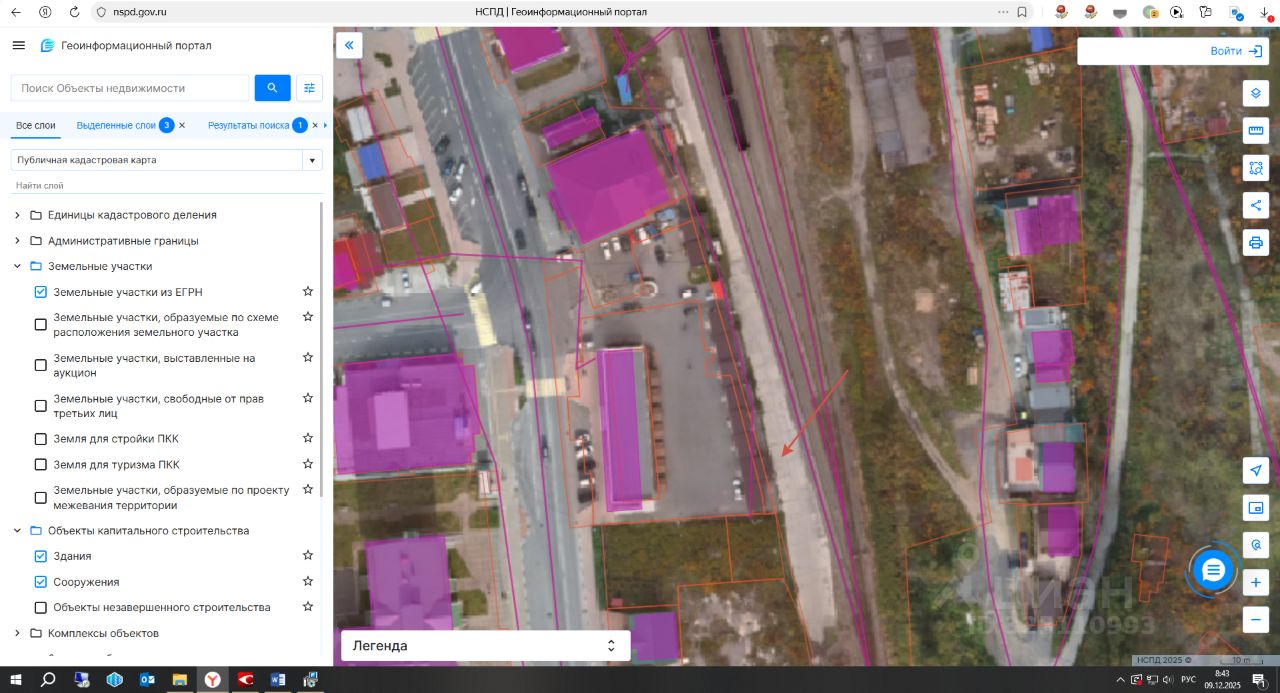
Task: Open 'Публичная кадастровая карта' dropdown
Action: pyautogui.click(x=167, y=160)
